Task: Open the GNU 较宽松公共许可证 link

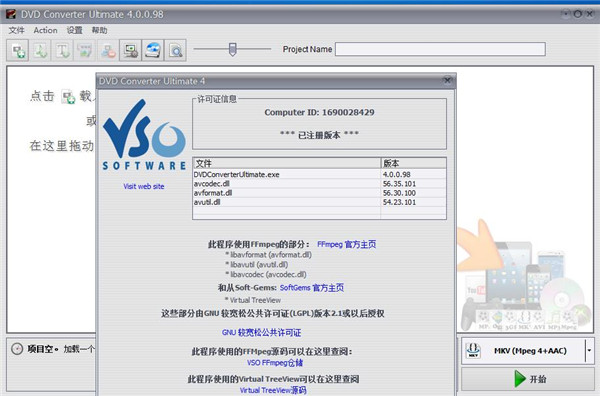Action: point(261,332)
